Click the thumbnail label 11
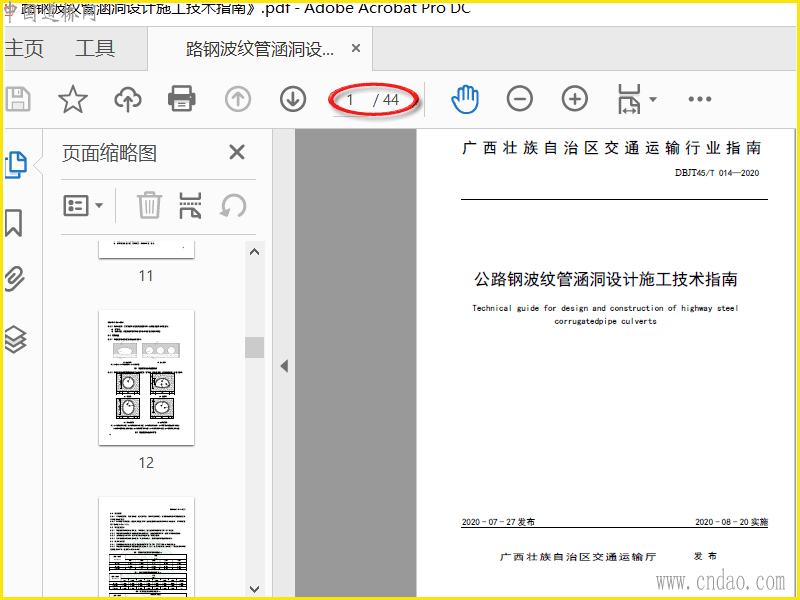 (146, 276)
